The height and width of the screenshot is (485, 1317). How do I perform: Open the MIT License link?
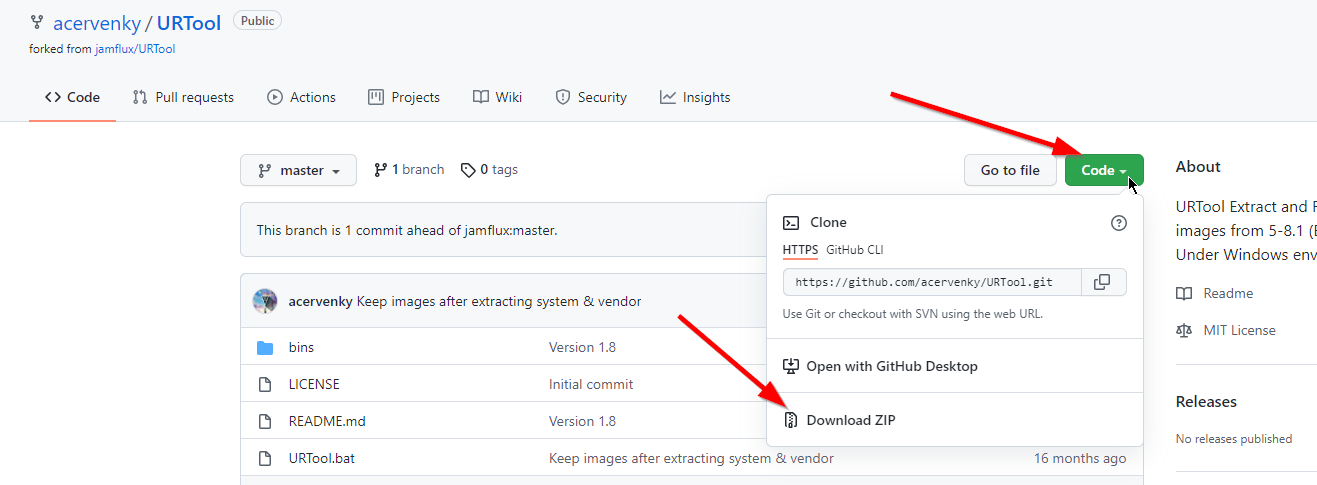tap(1239, 330)
